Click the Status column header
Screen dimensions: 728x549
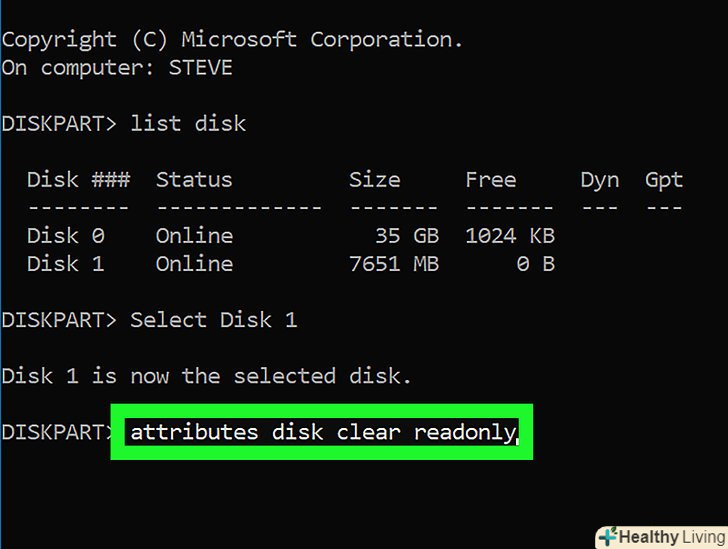tap(194, 180)
